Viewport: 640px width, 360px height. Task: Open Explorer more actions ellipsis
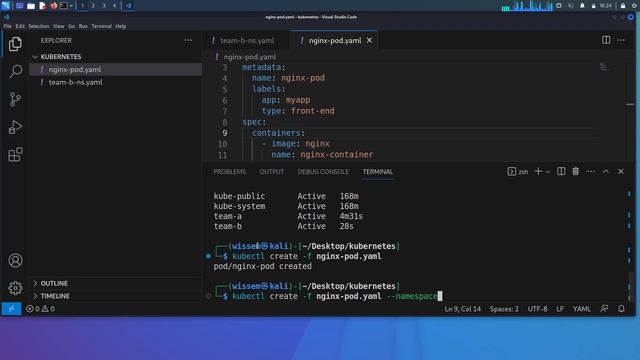[188, 40]
